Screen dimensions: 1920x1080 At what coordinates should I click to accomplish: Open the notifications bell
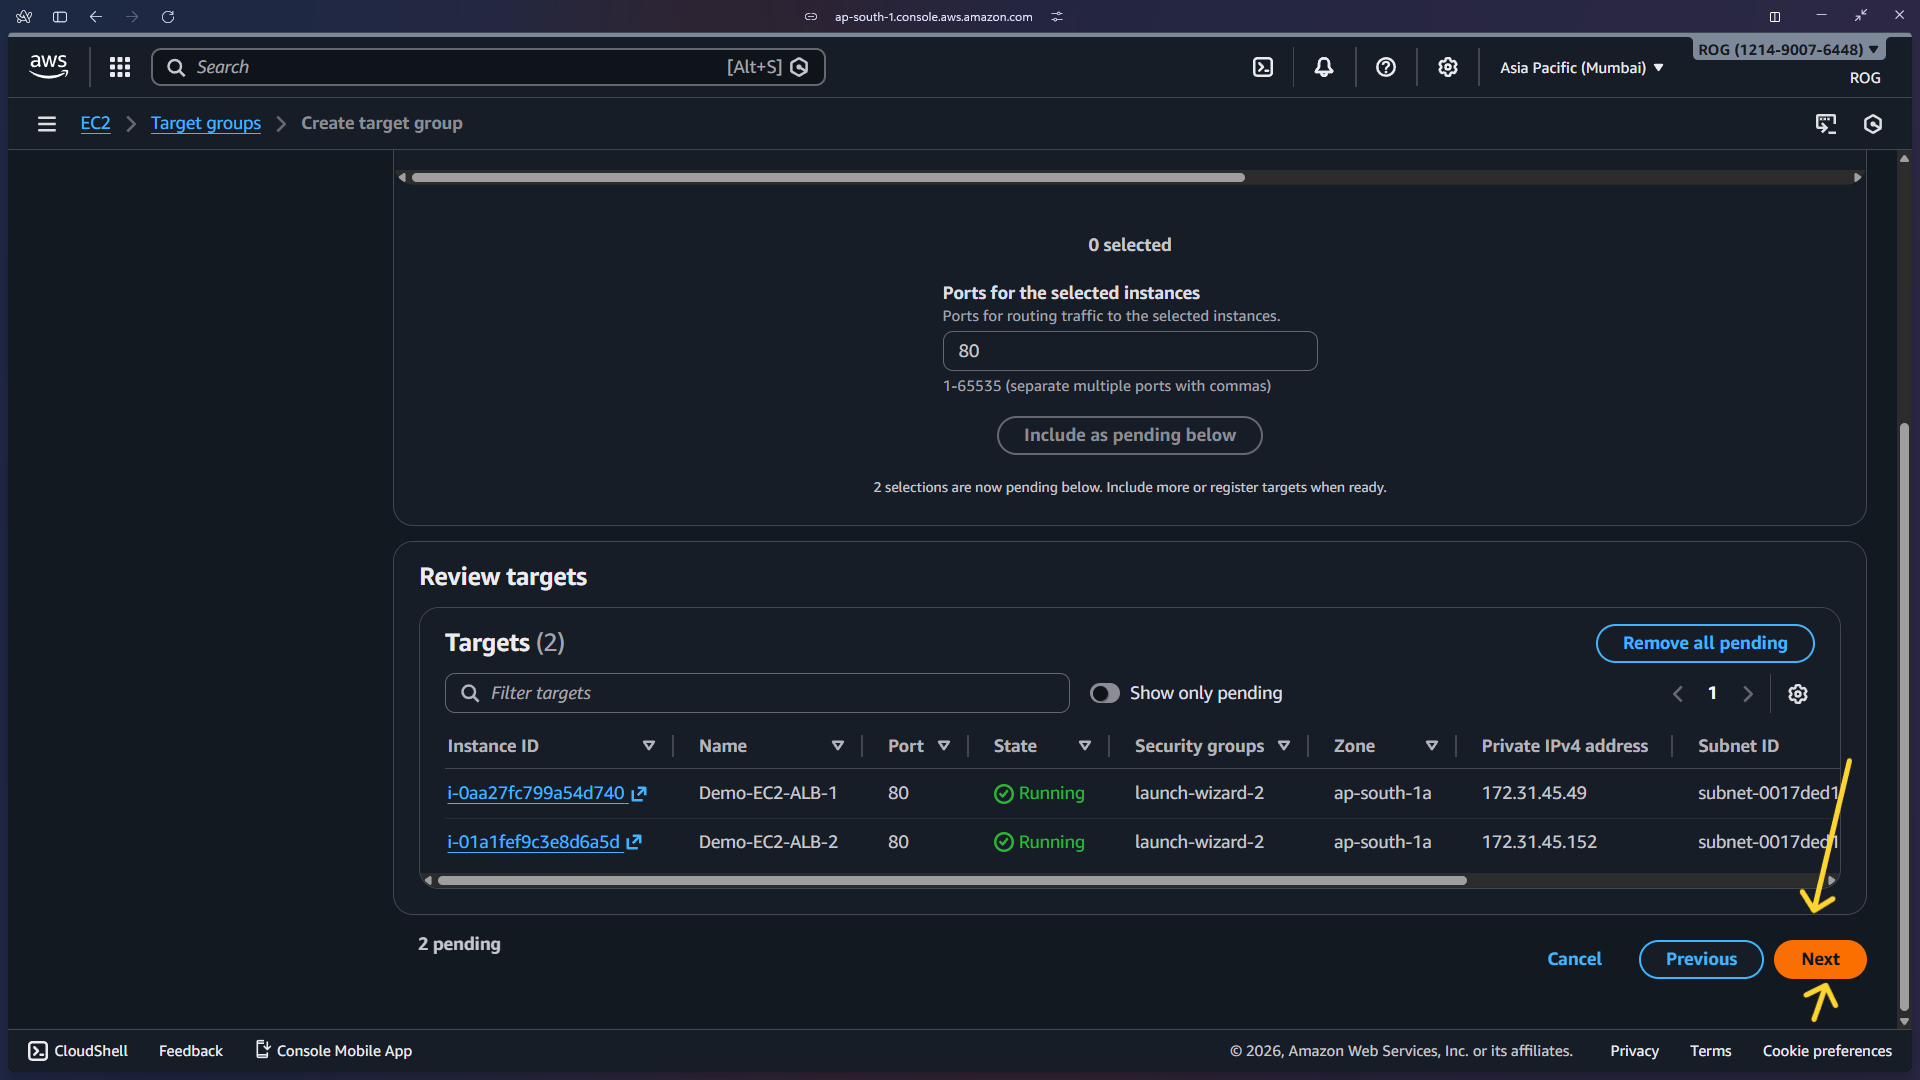point(1324,67)
